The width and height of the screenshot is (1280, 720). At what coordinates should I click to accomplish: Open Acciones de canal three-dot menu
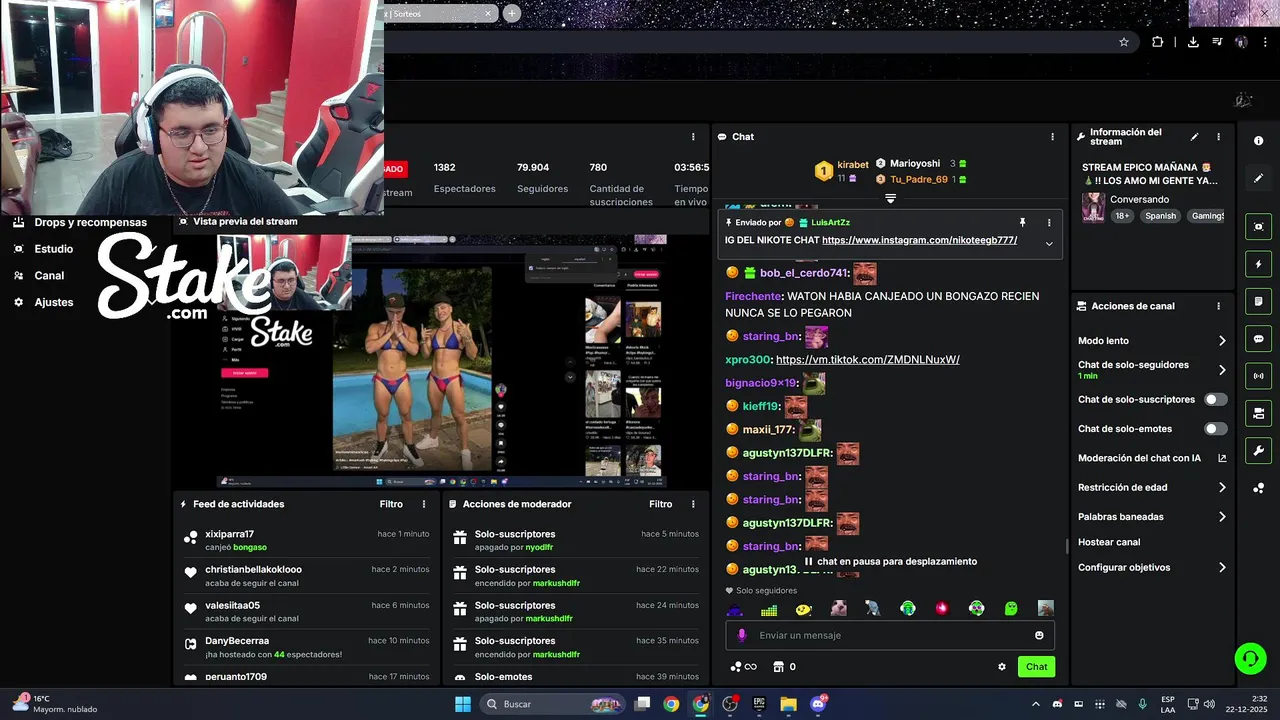point(1218,307)
